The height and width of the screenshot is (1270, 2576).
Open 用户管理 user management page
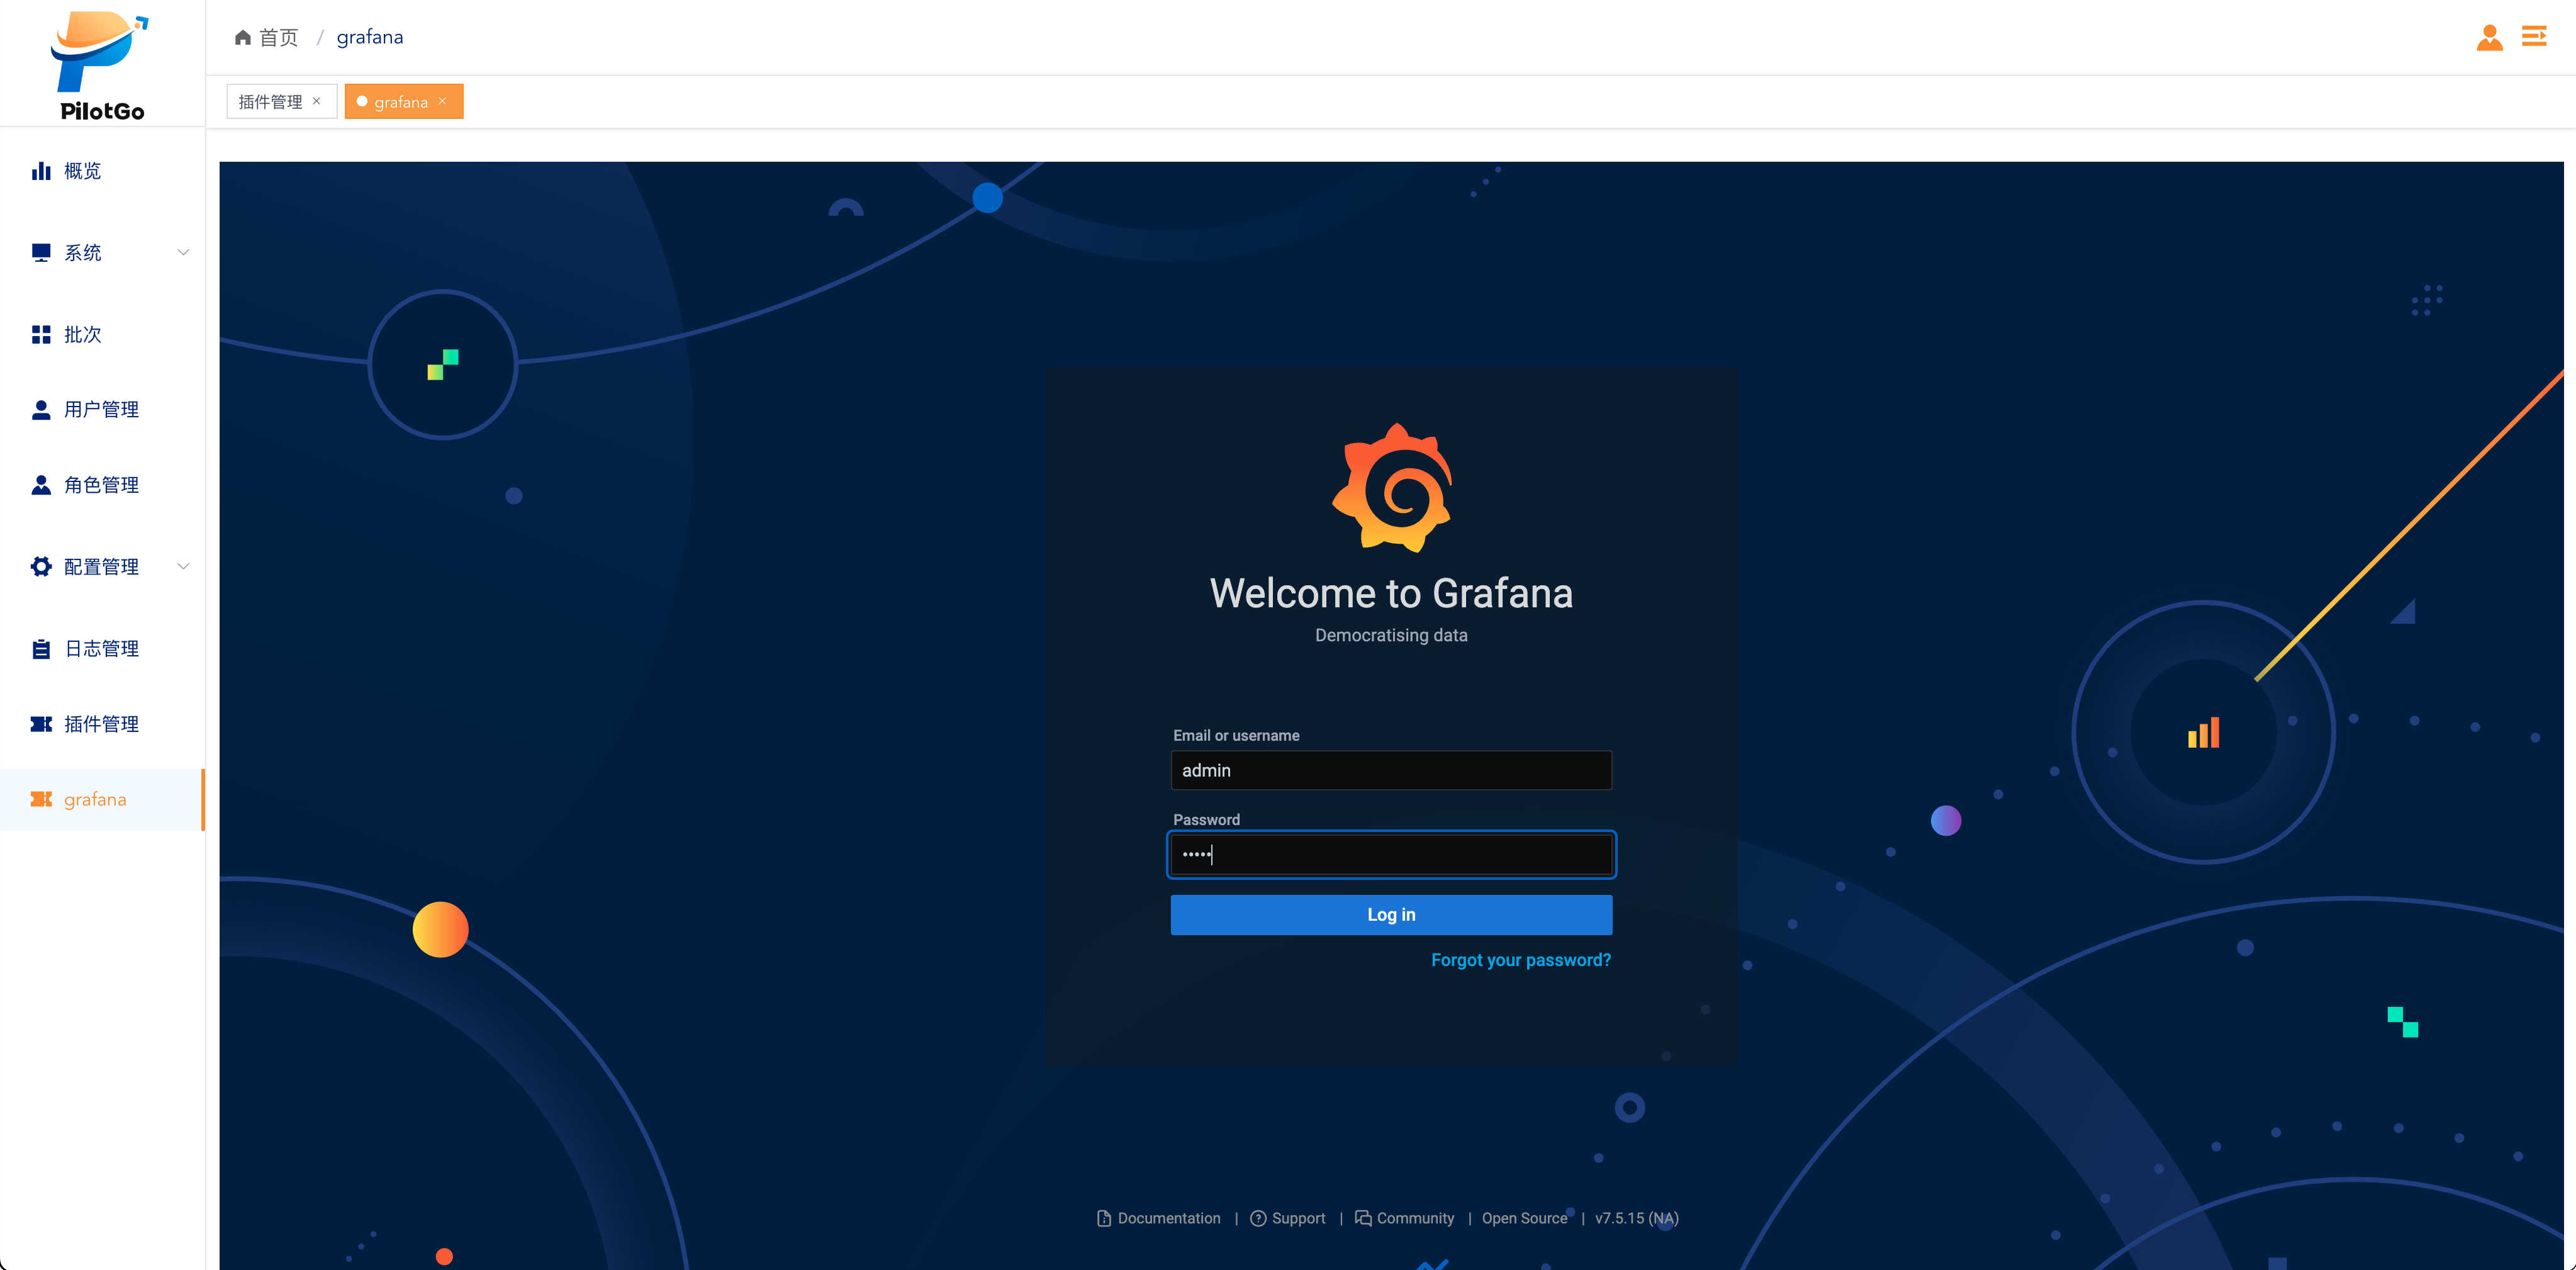101,410
